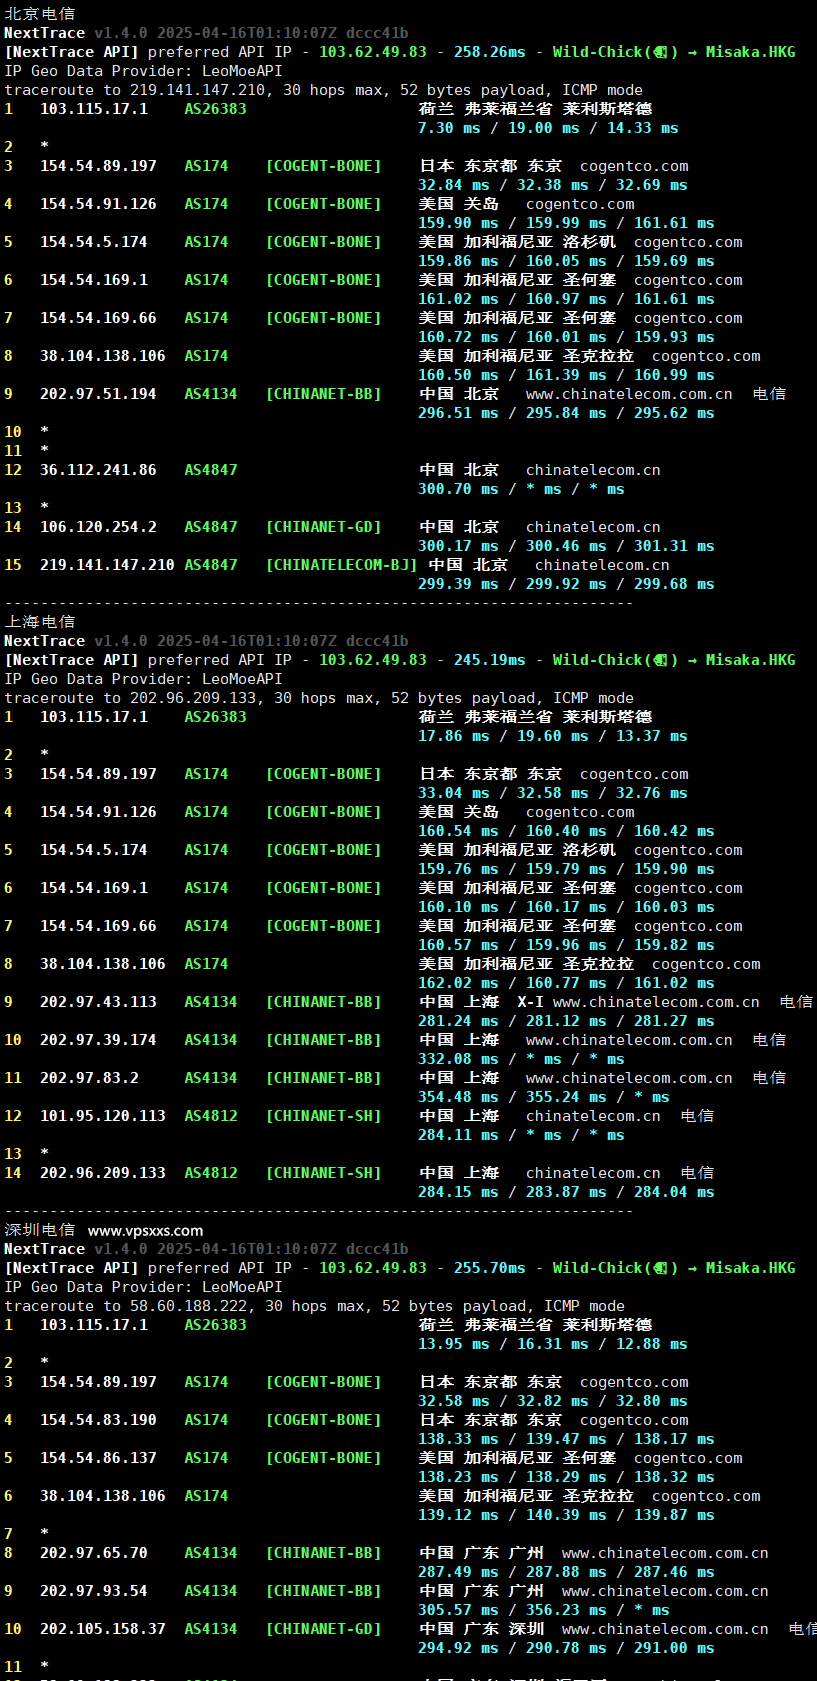This screenshot has width=817, height=1681.
Task: Click the 284.11 ms latency value
Action: [458, 1135]
